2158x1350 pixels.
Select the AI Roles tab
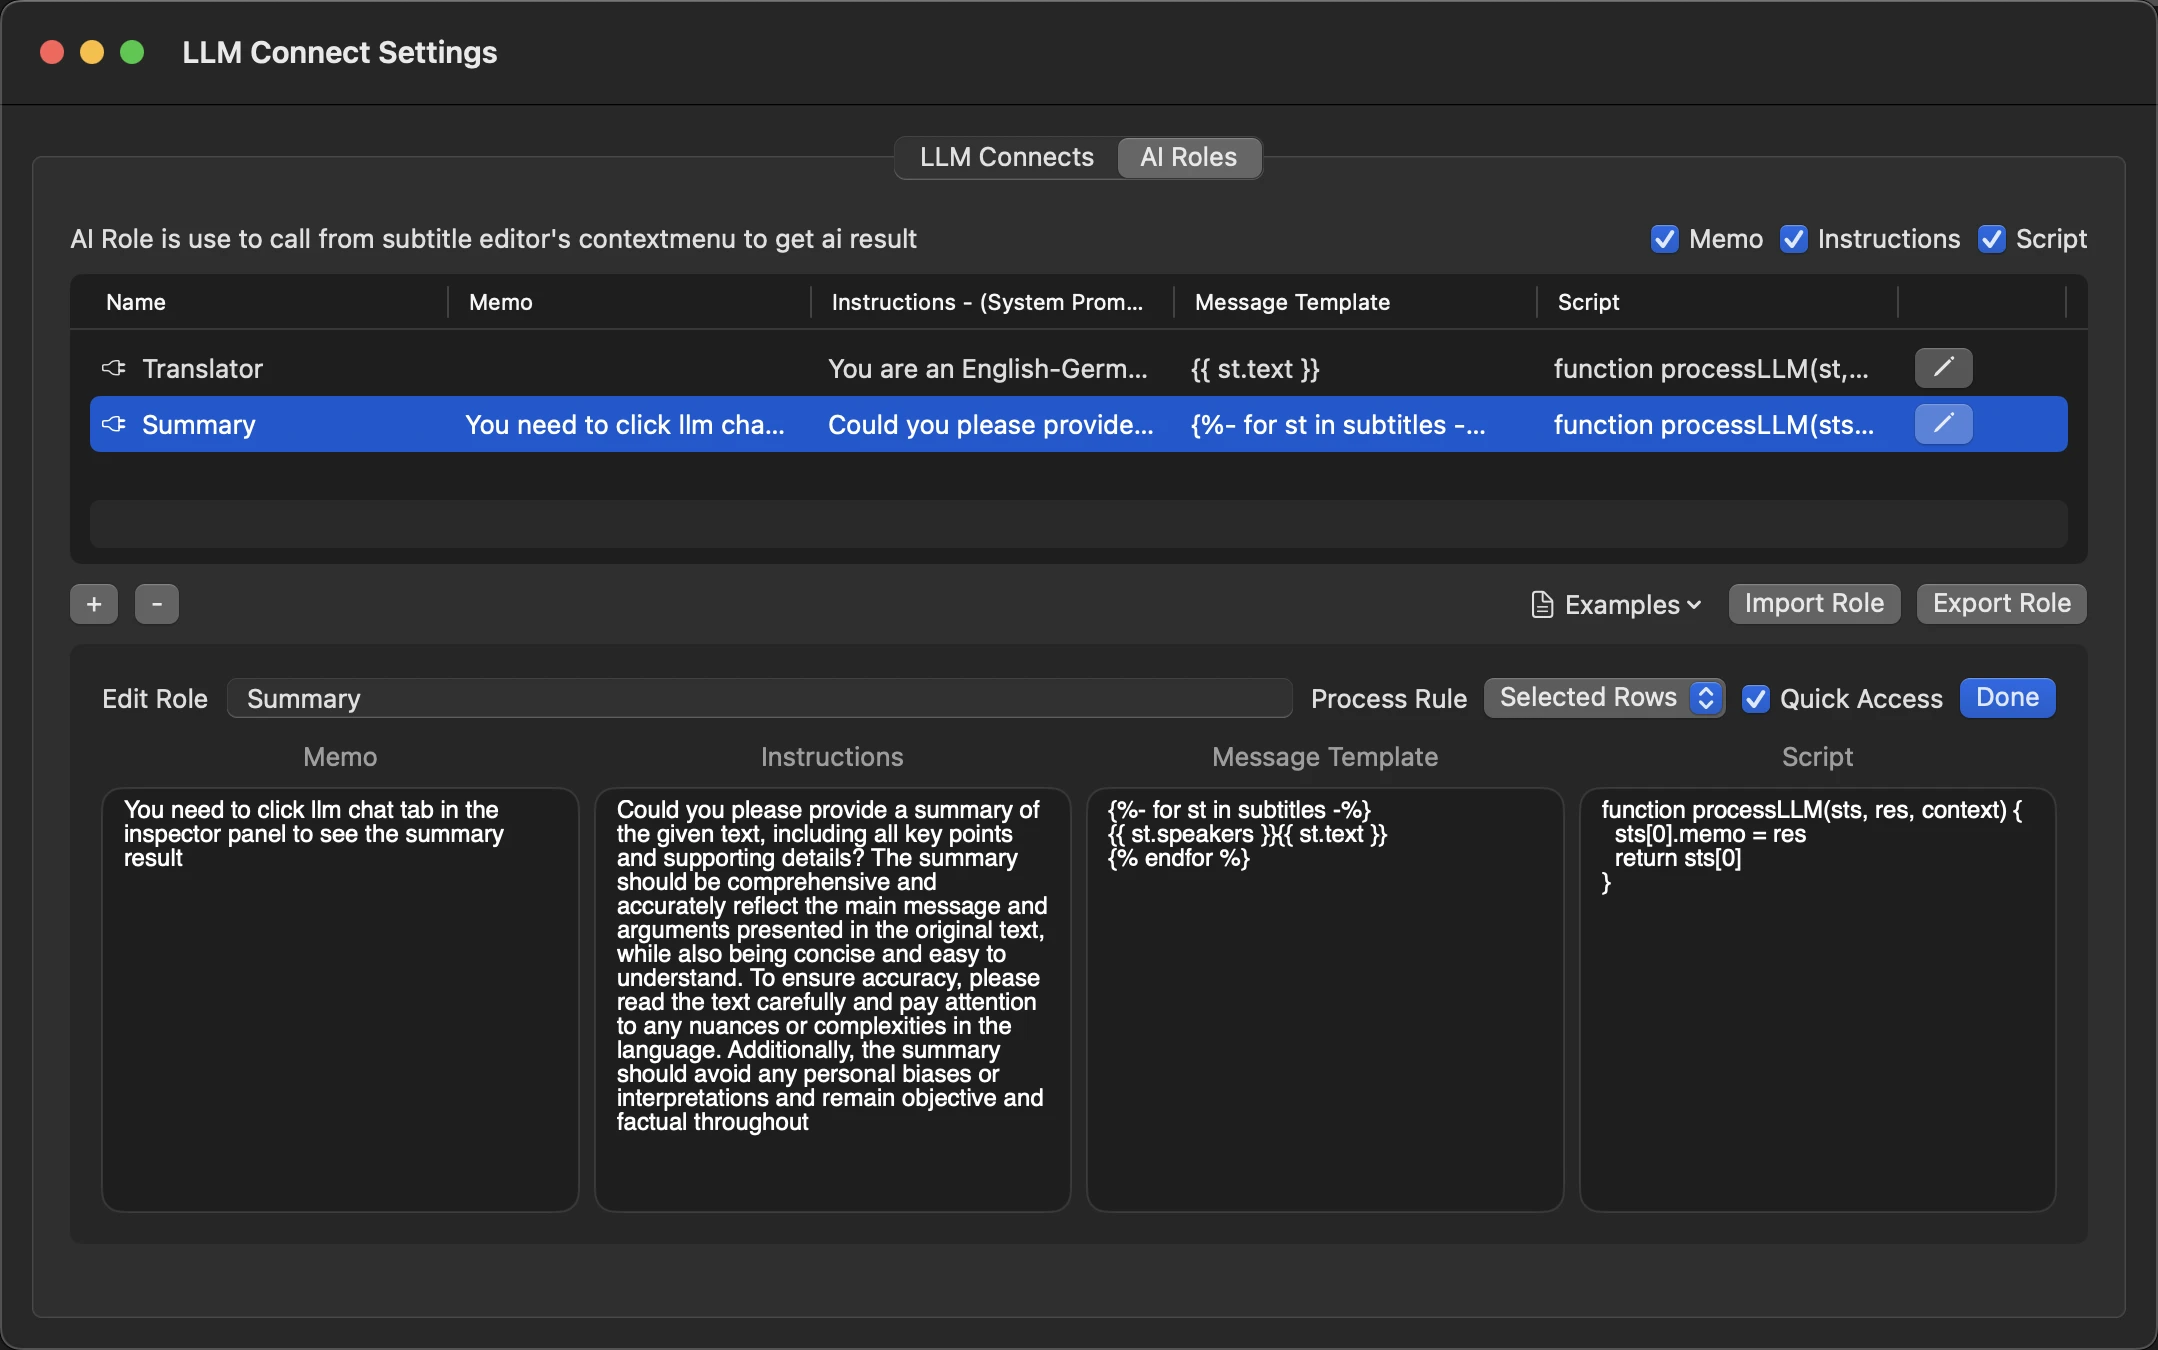tap(1189, 157)
